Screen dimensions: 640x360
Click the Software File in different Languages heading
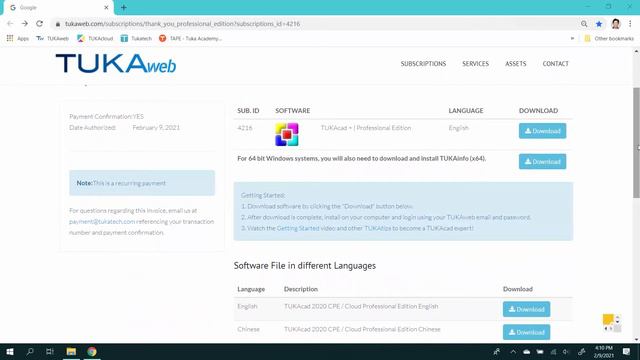(x=305, y=266)
